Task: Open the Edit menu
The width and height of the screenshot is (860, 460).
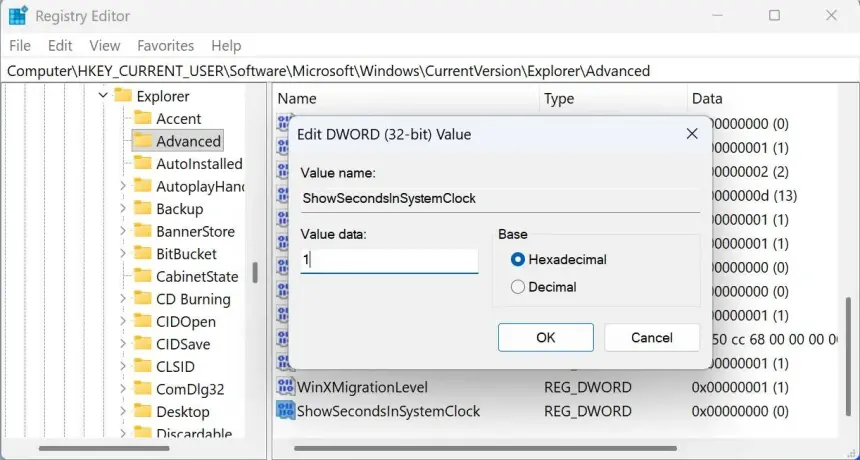Action: tap(60, 46)
